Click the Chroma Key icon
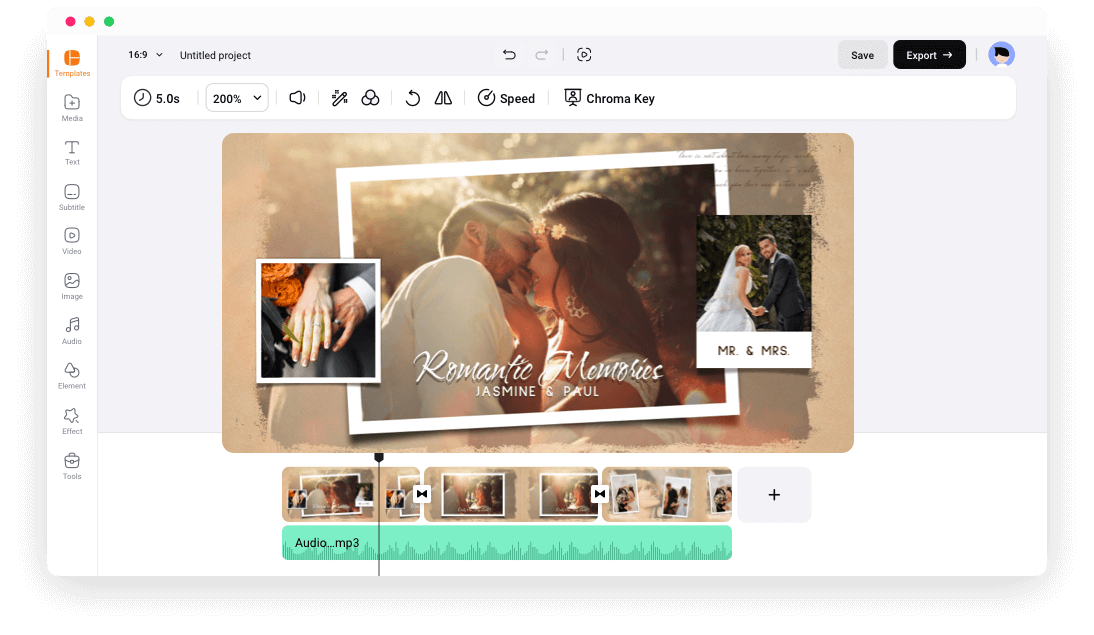 tap(572, 97)
